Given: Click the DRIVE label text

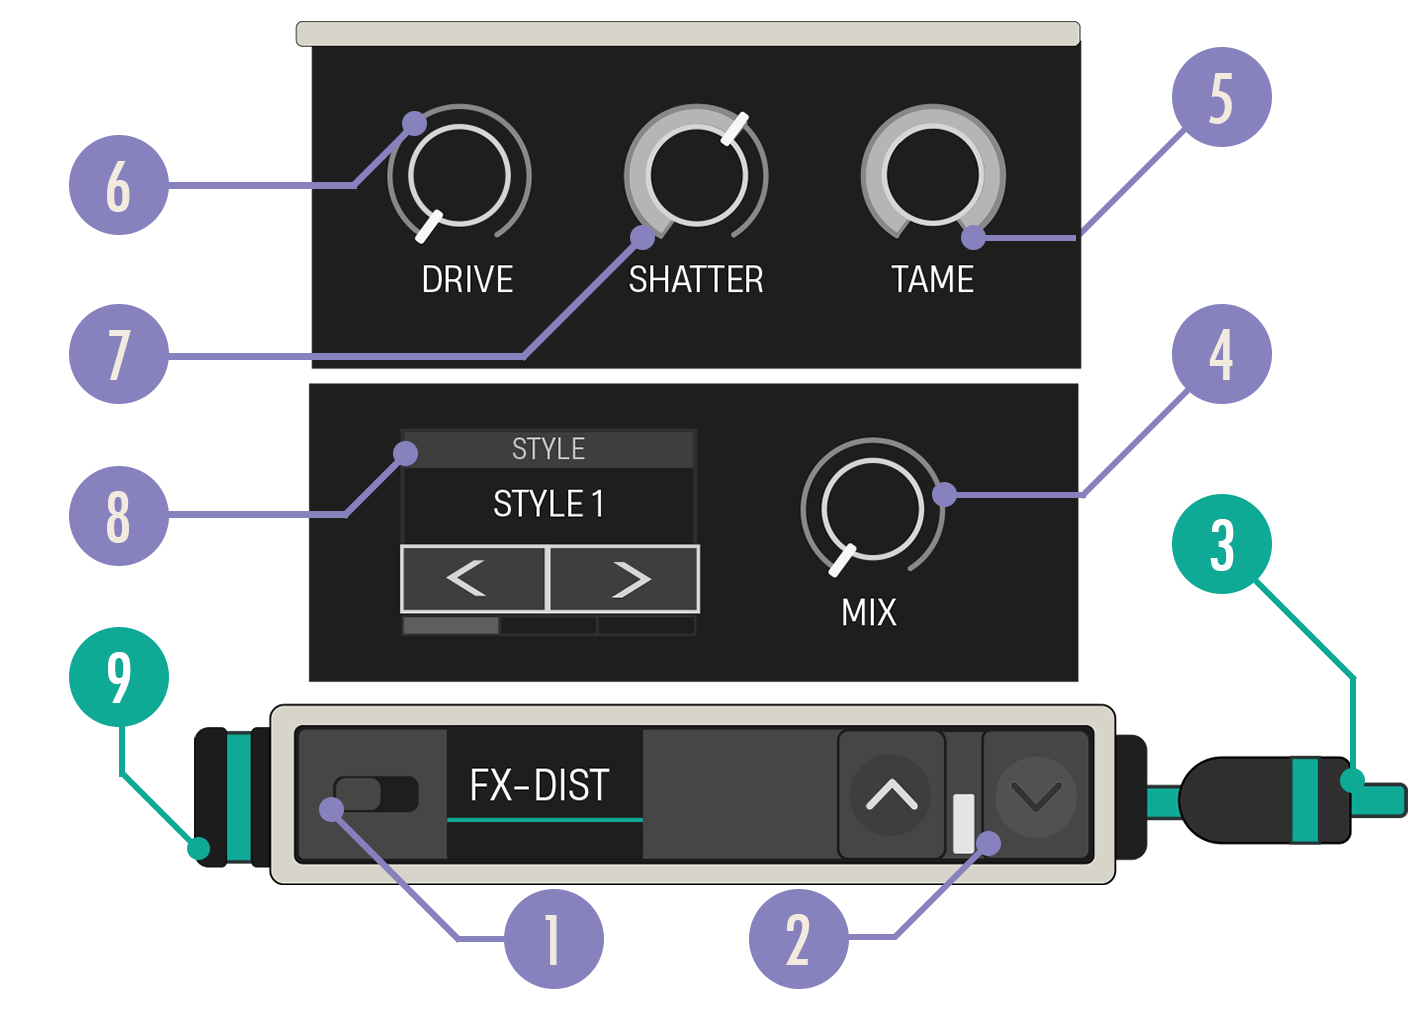Looking at the screenshot, I should [x=467, y=279].
